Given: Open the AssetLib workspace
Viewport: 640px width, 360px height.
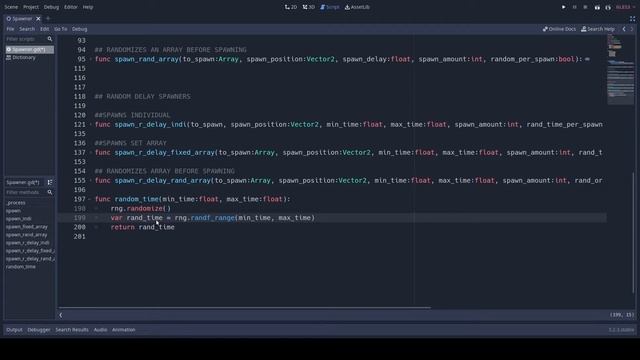Looking at the screenshot, I should pyautogui.click(x=357, y=7).
